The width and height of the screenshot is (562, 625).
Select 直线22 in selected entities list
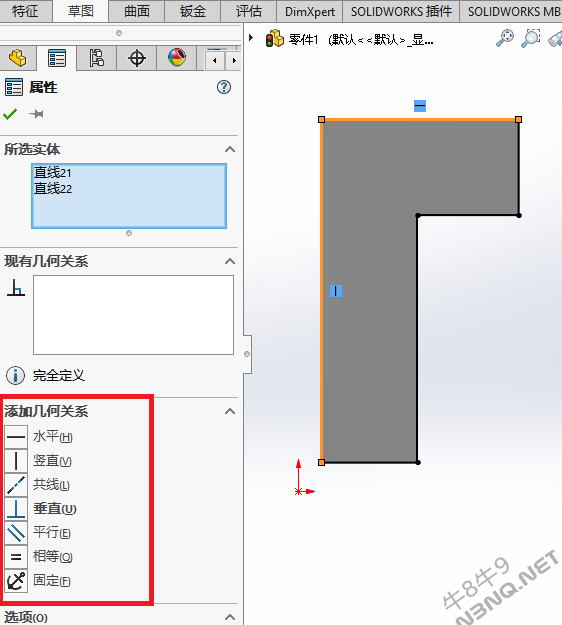tap(53, 189)
